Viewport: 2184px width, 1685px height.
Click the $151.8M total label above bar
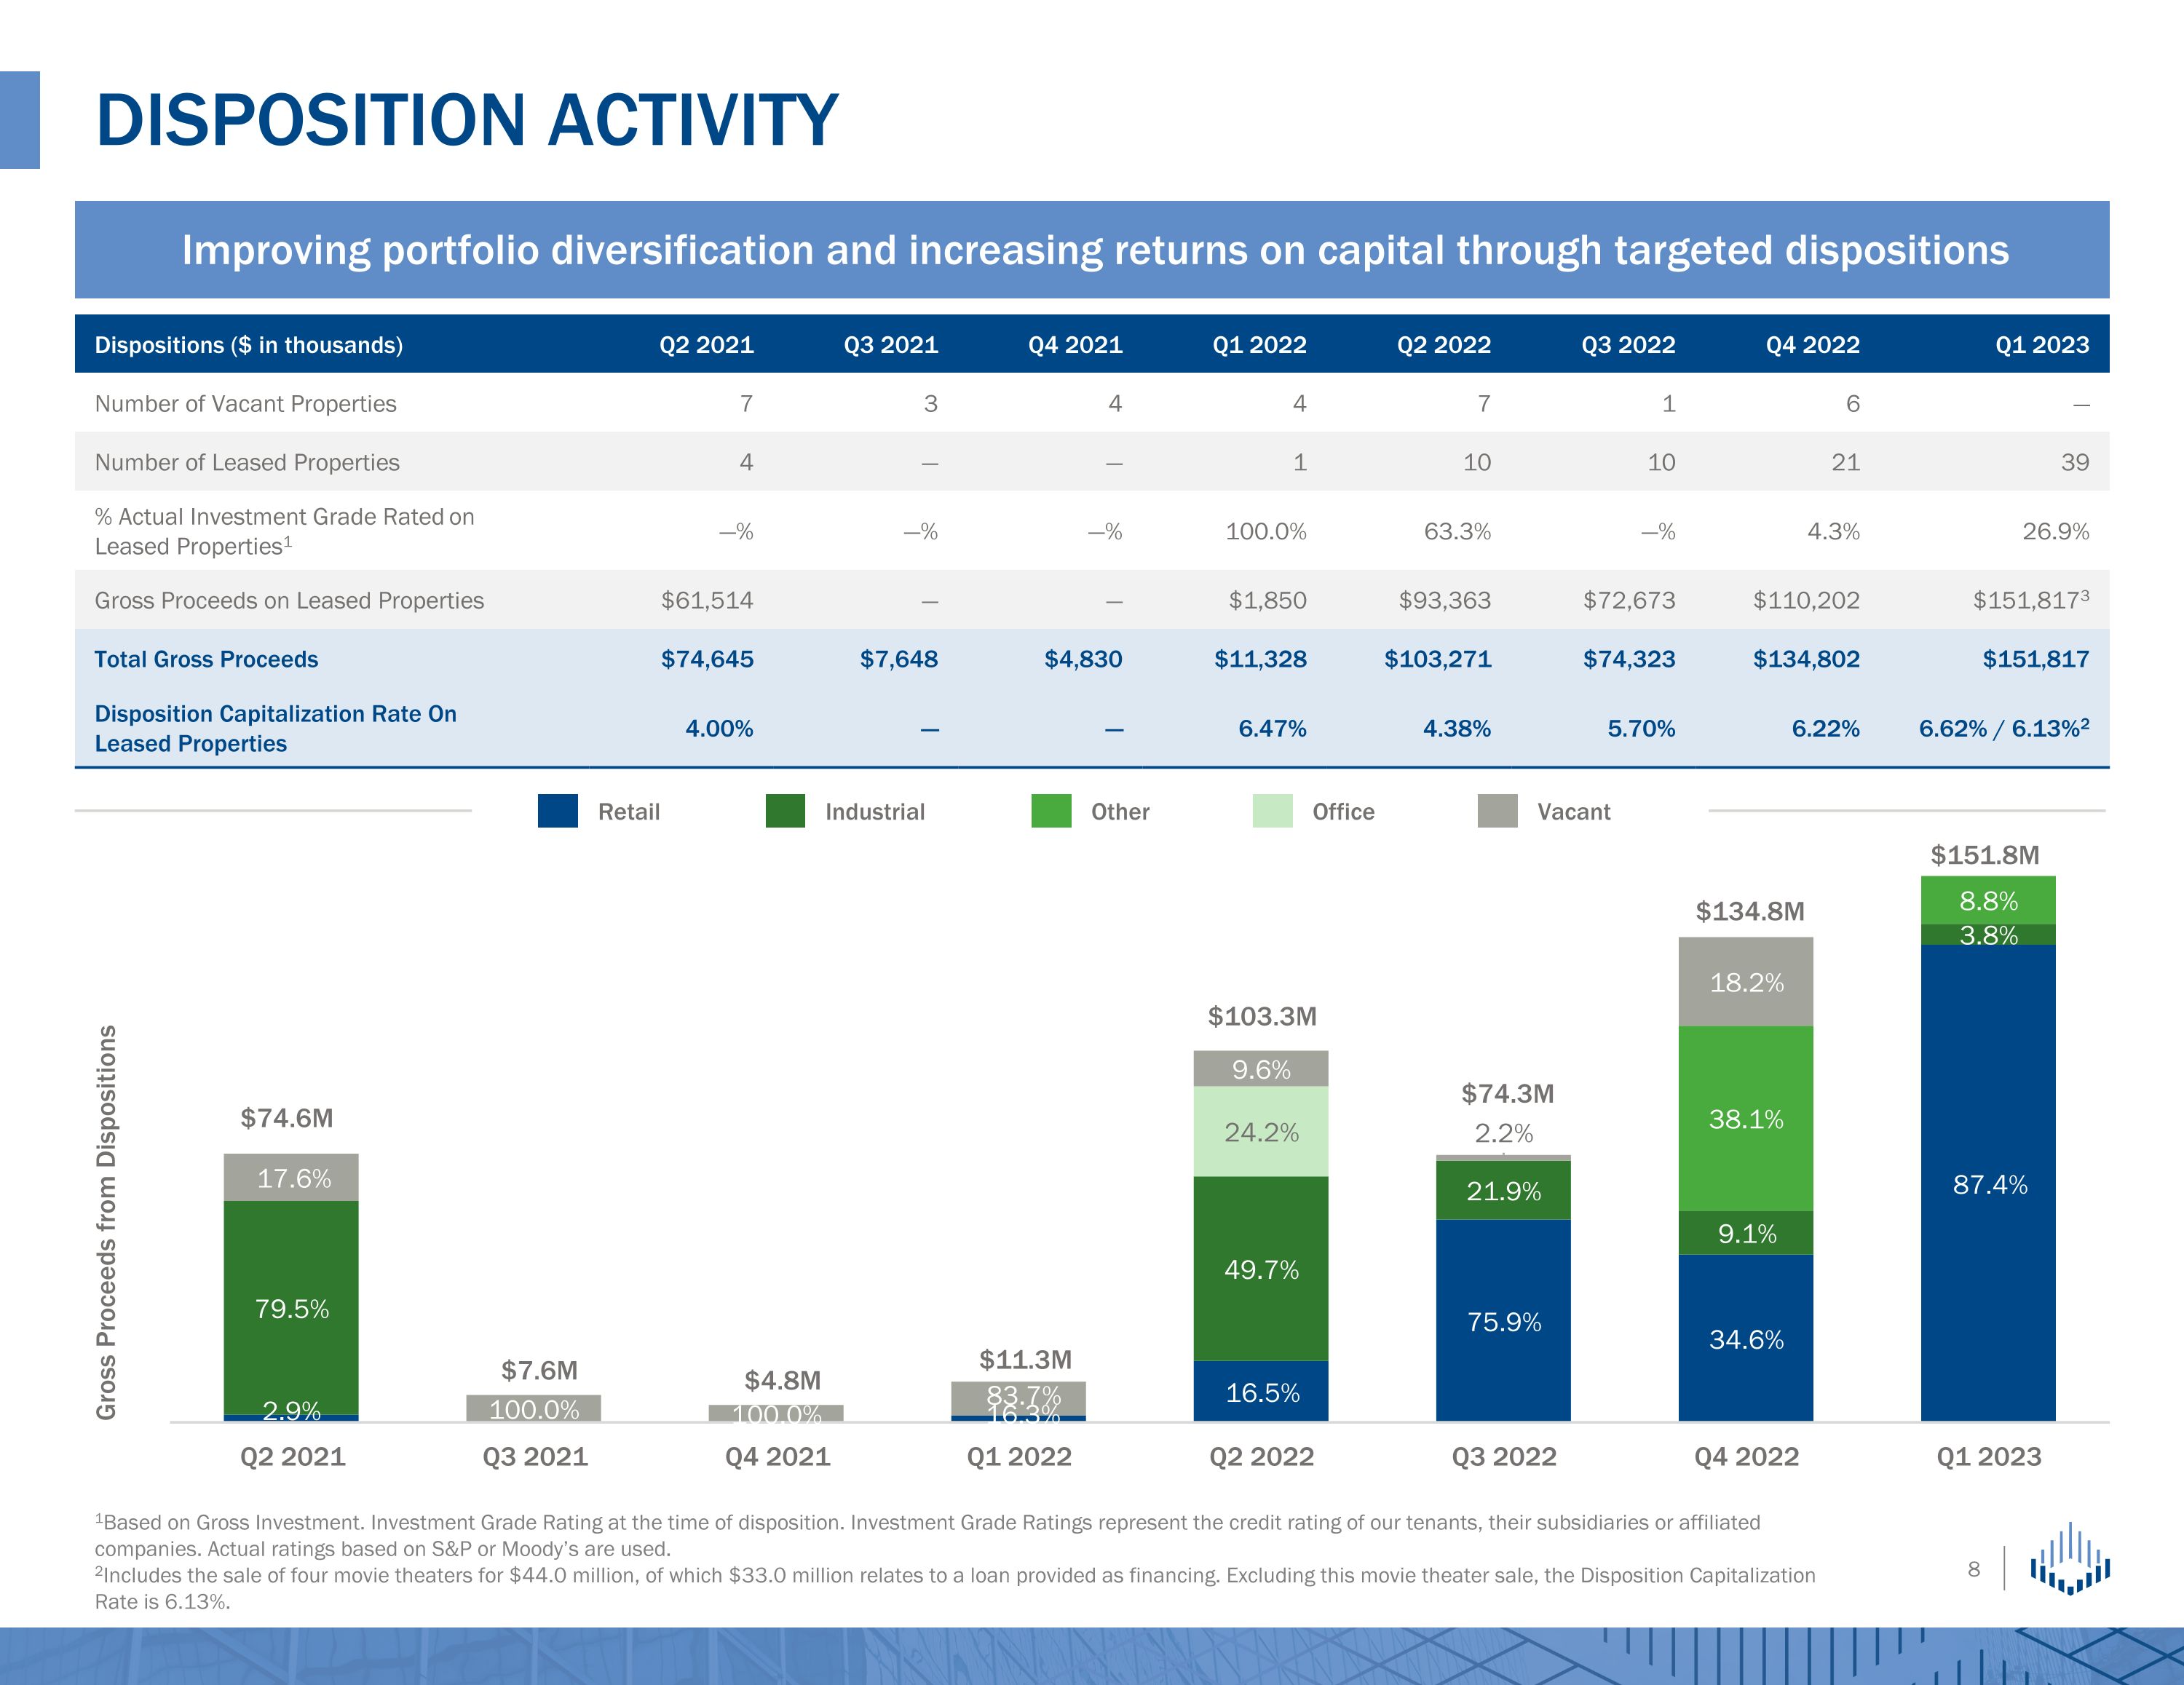(1984, 855)
